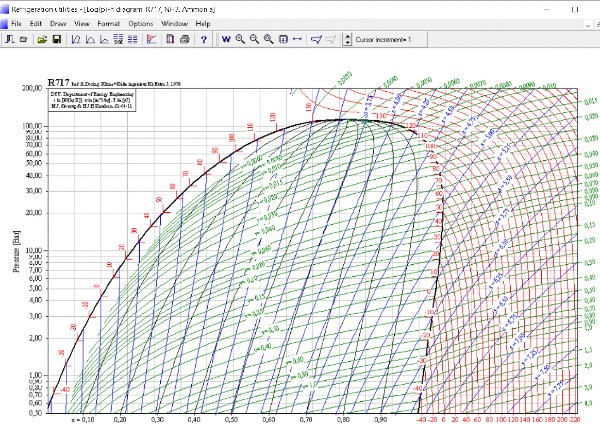This screenshot has height=424, width=600.
Task: Open the View menu
Action: 82,23
